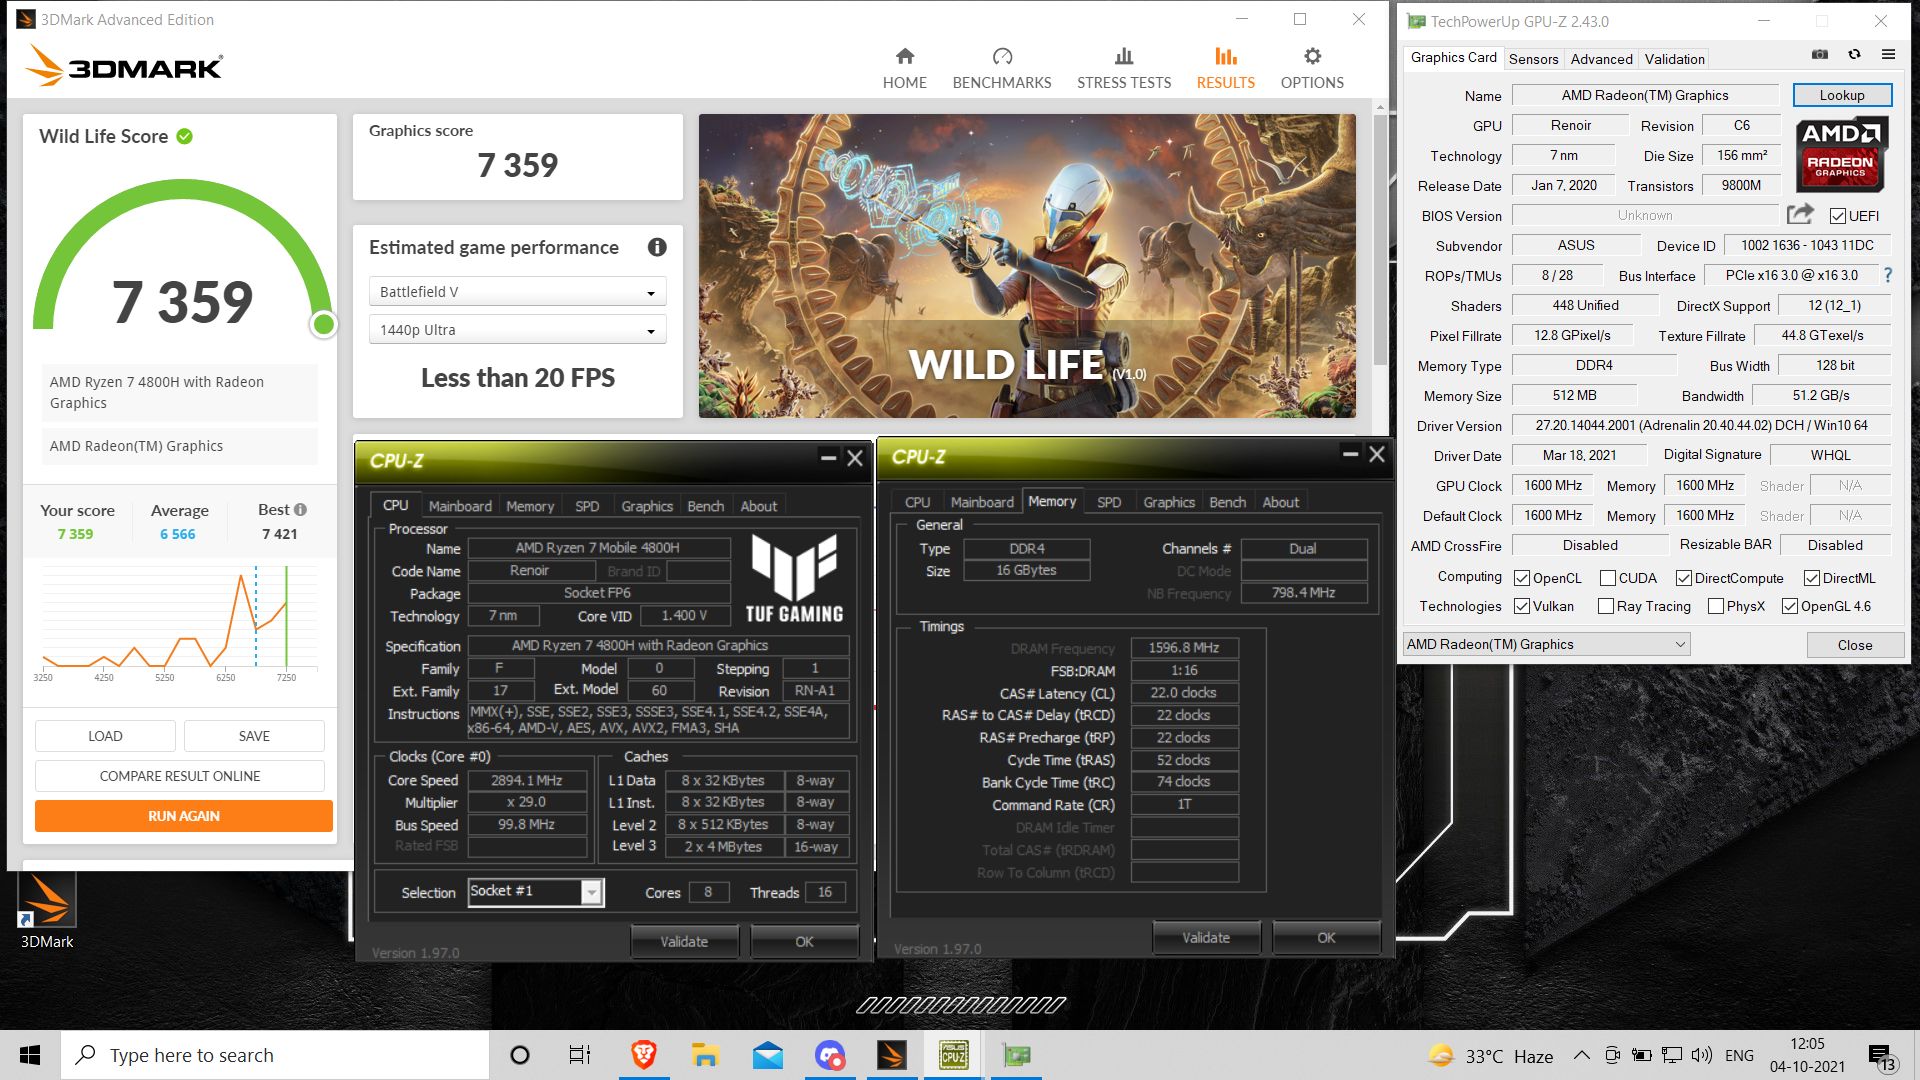Click SAVE button in 3DMark
This screenshot has width=1920, height=1080.
click(x=254, y=736)
